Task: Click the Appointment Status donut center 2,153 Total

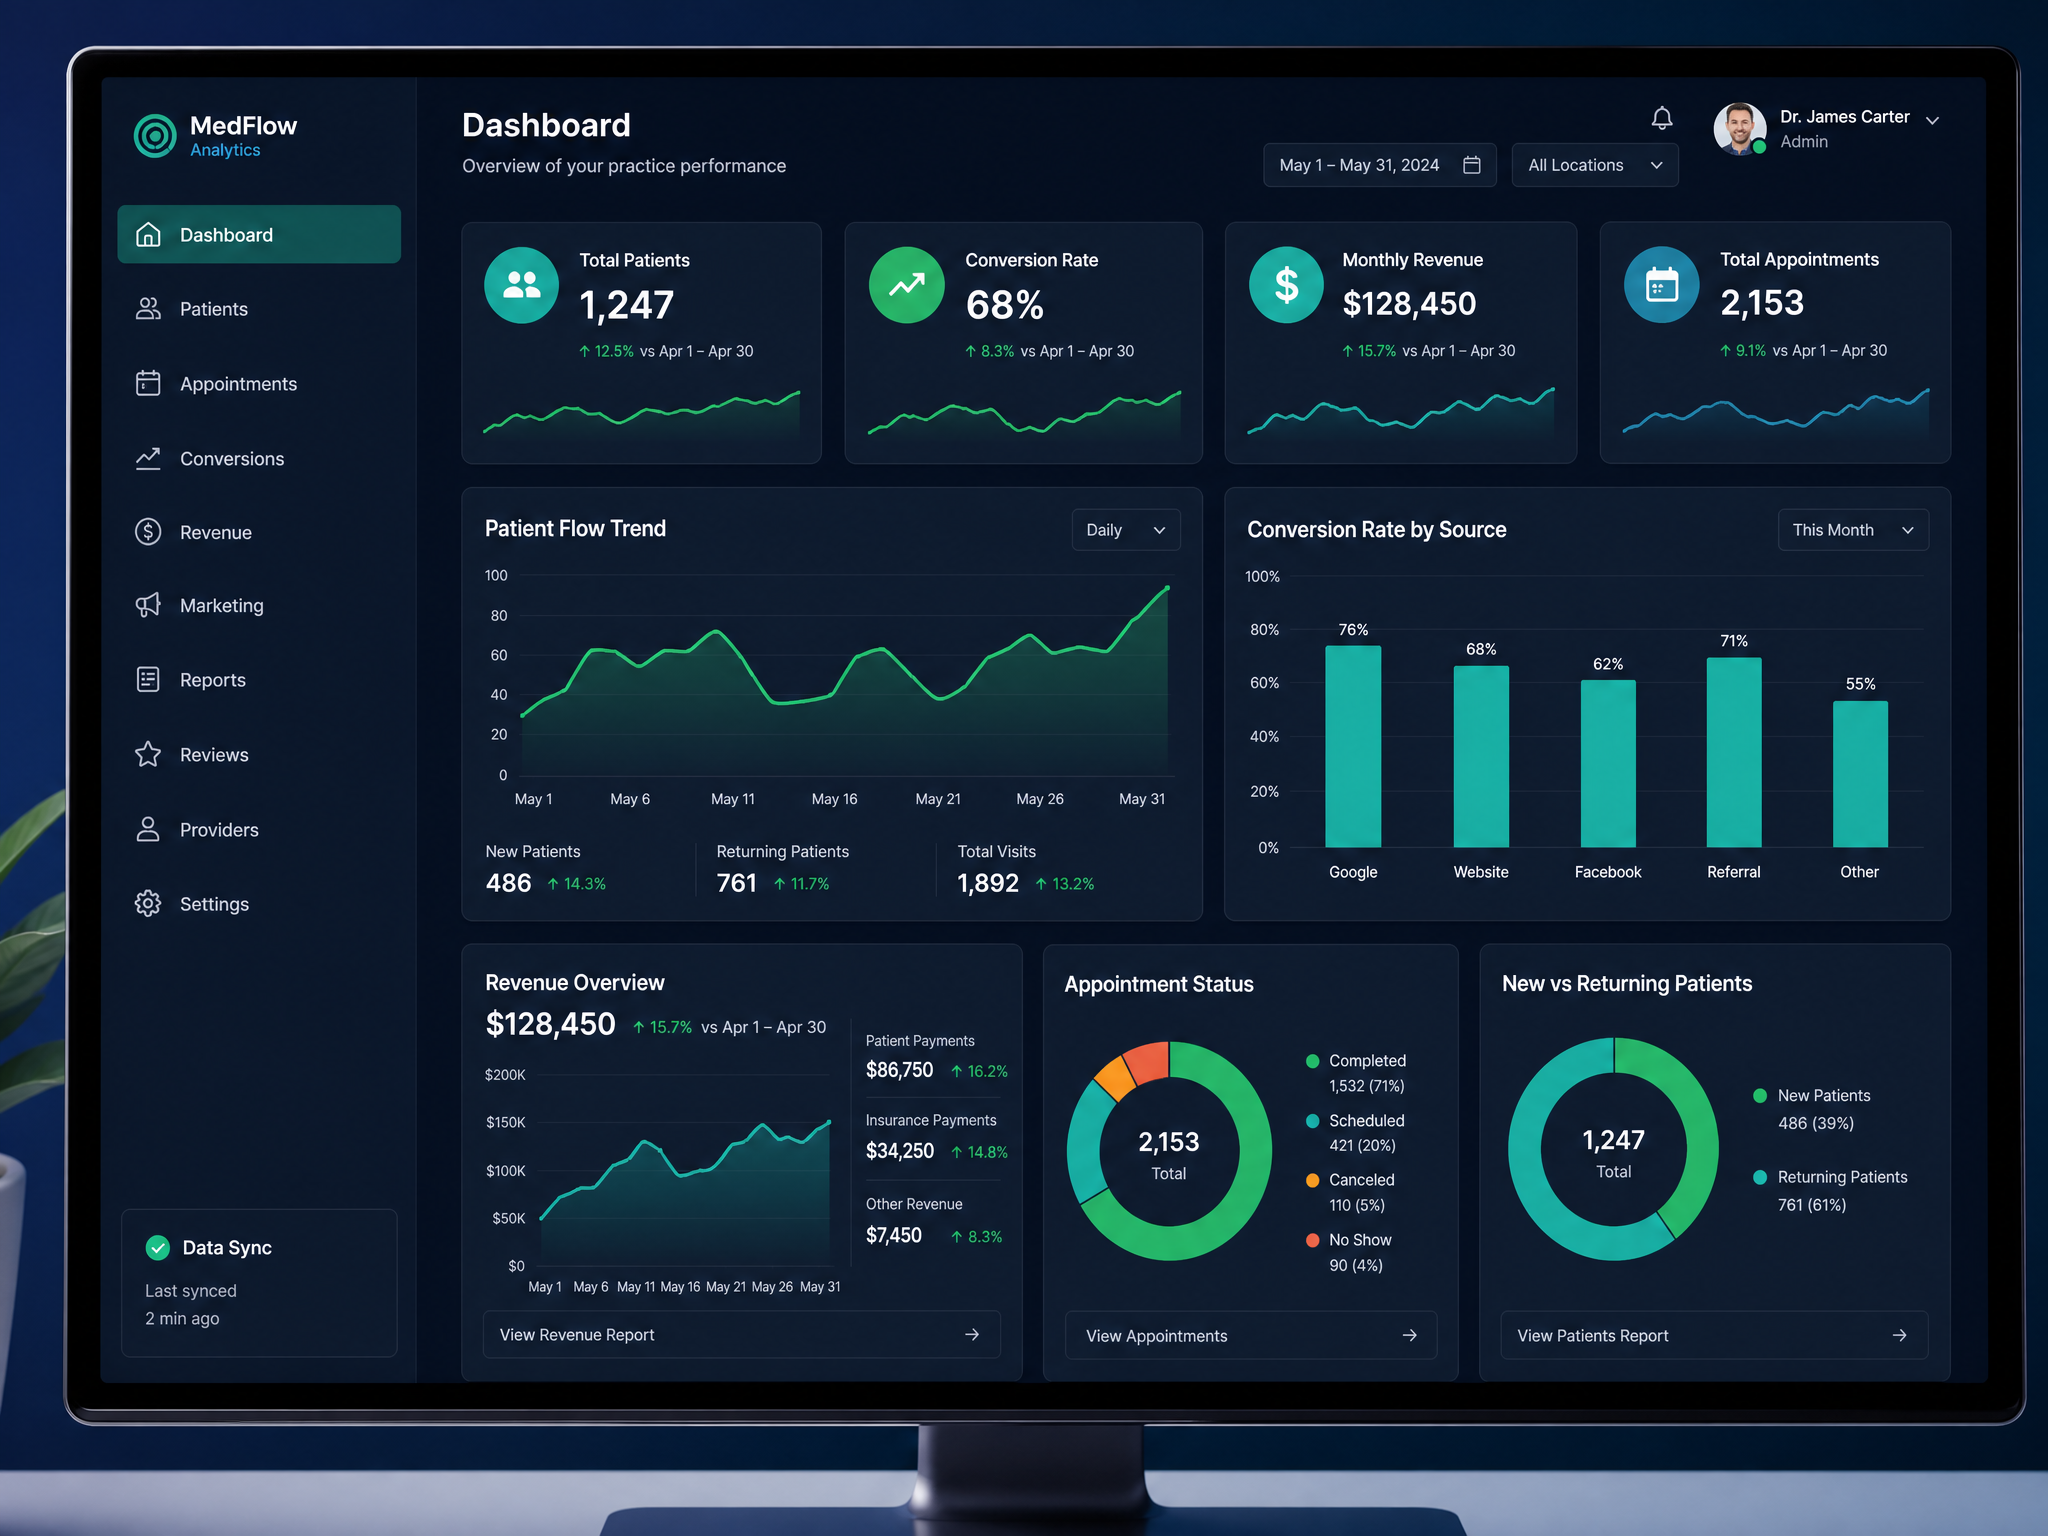Action: [x=1168, y=1154]
